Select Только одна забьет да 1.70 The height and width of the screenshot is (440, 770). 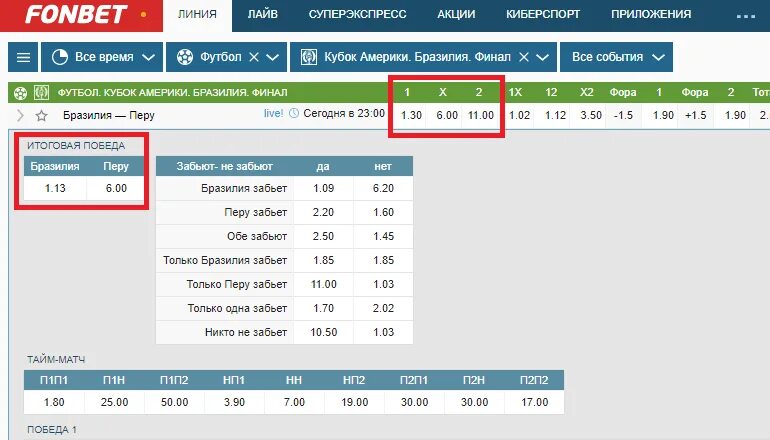point(323,308)
